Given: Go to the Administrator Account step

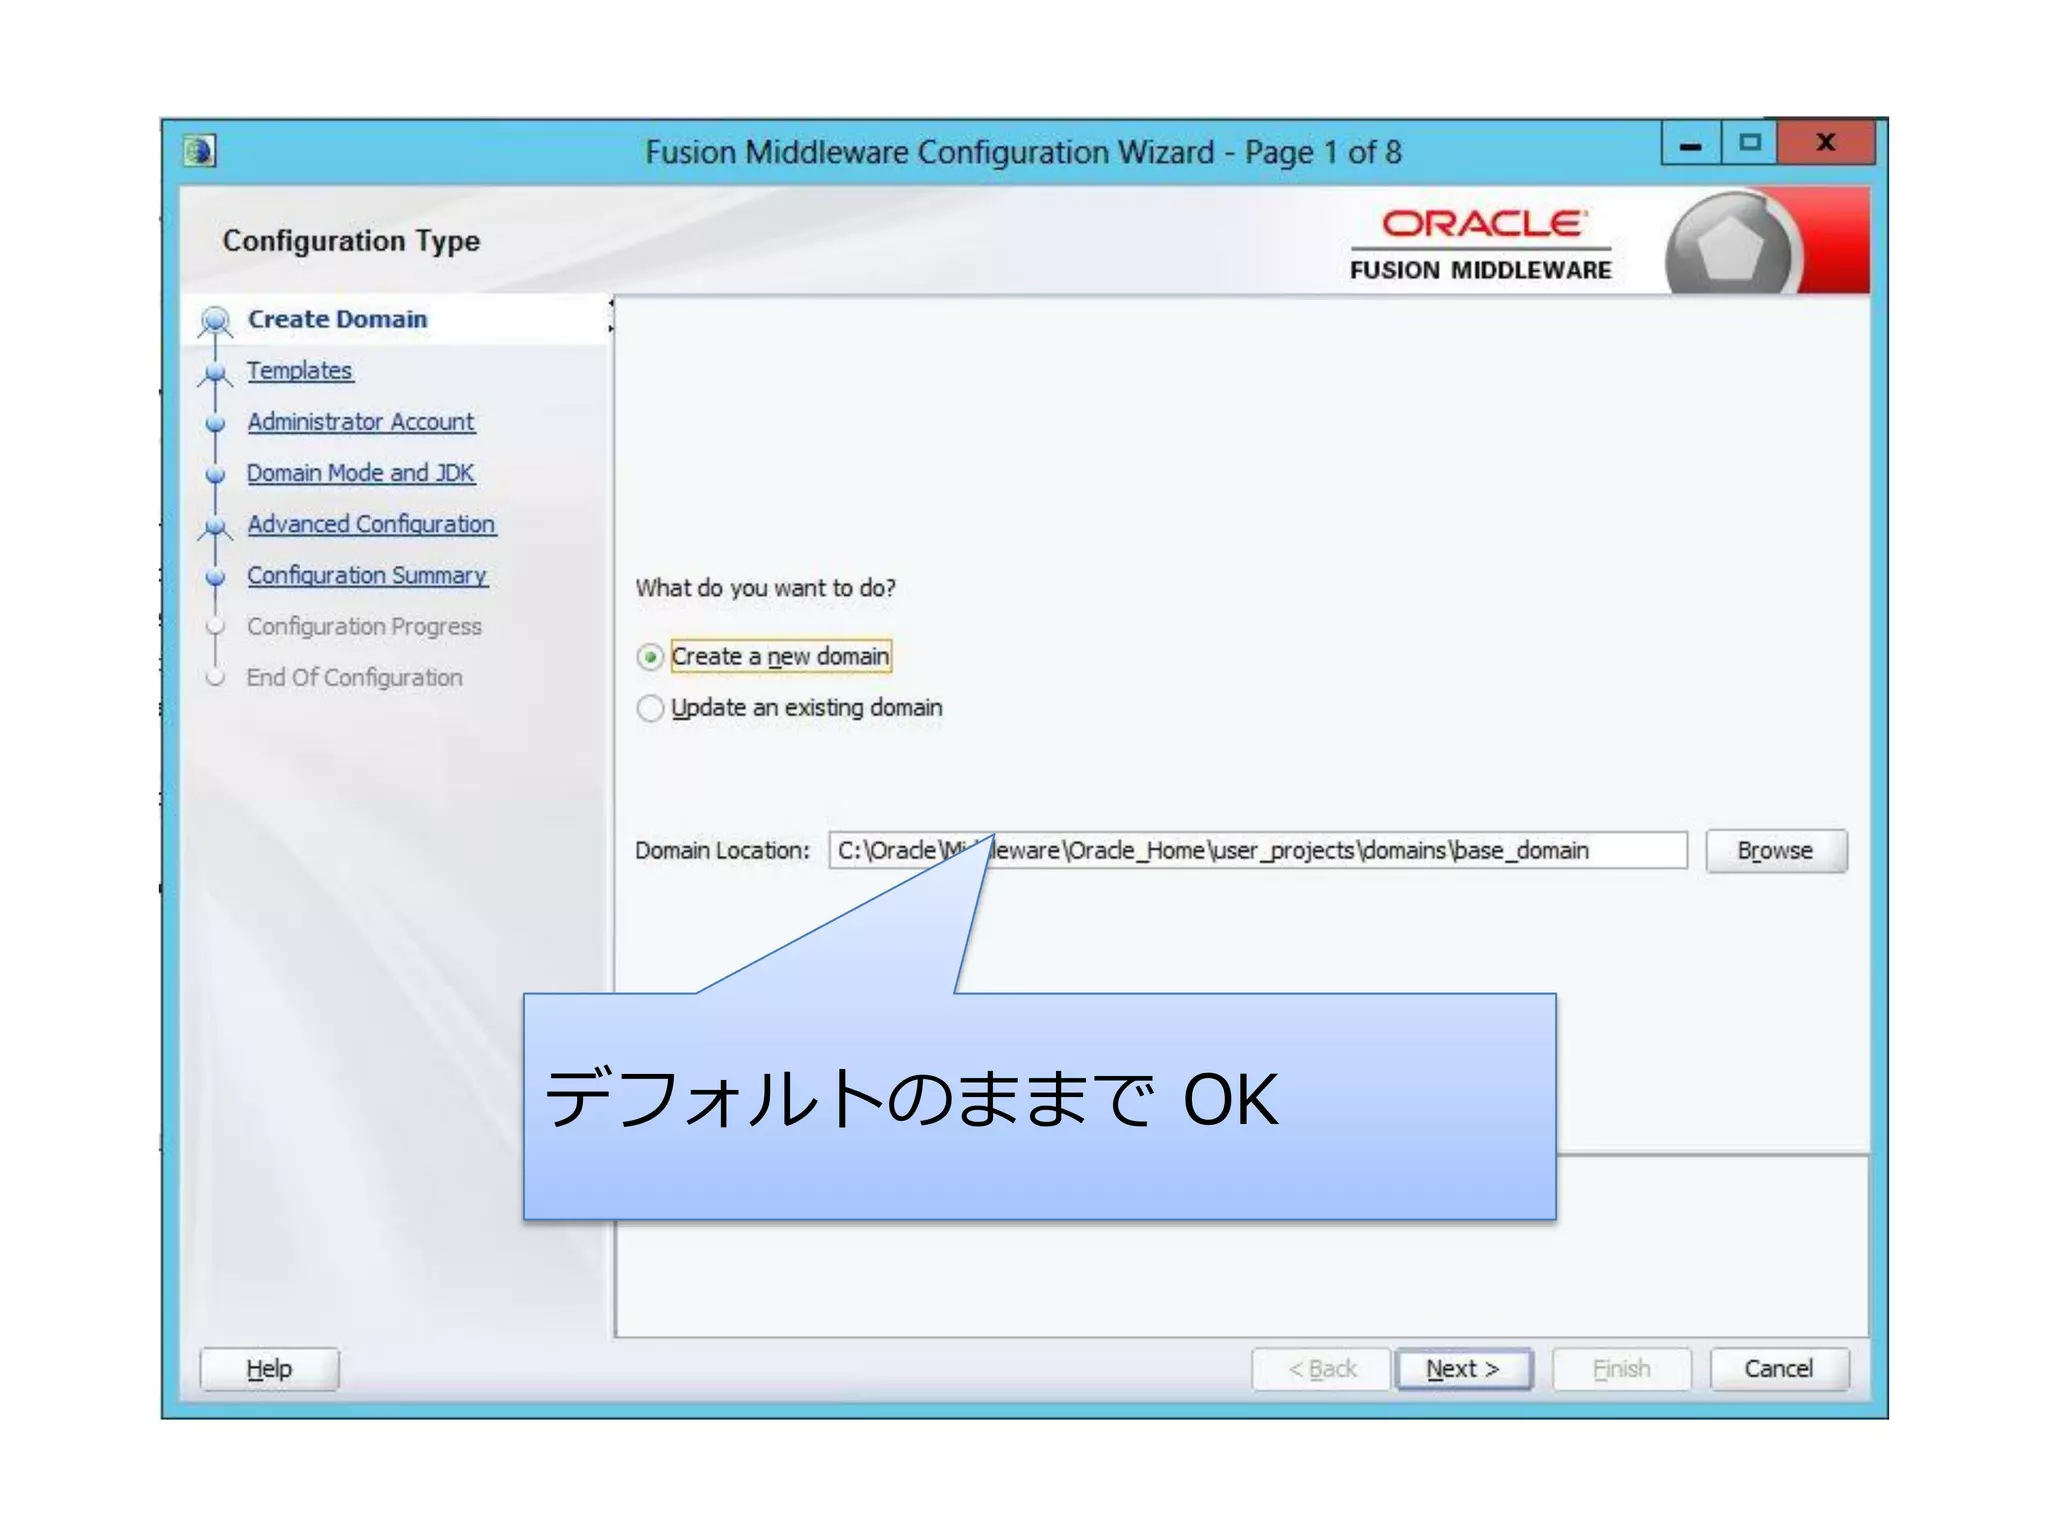Looking at the screenshot, I should pos(361,421).
